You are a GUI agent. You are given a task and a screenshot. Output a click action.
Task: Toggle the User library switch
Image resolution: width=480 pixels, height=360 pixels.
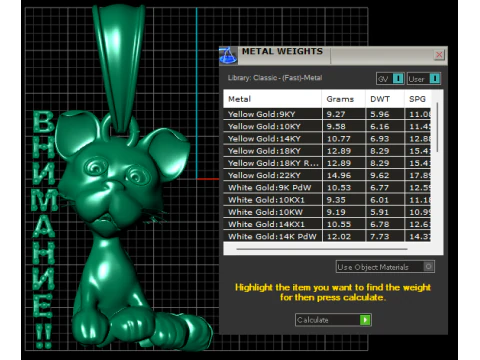click(x=424, y=79)
